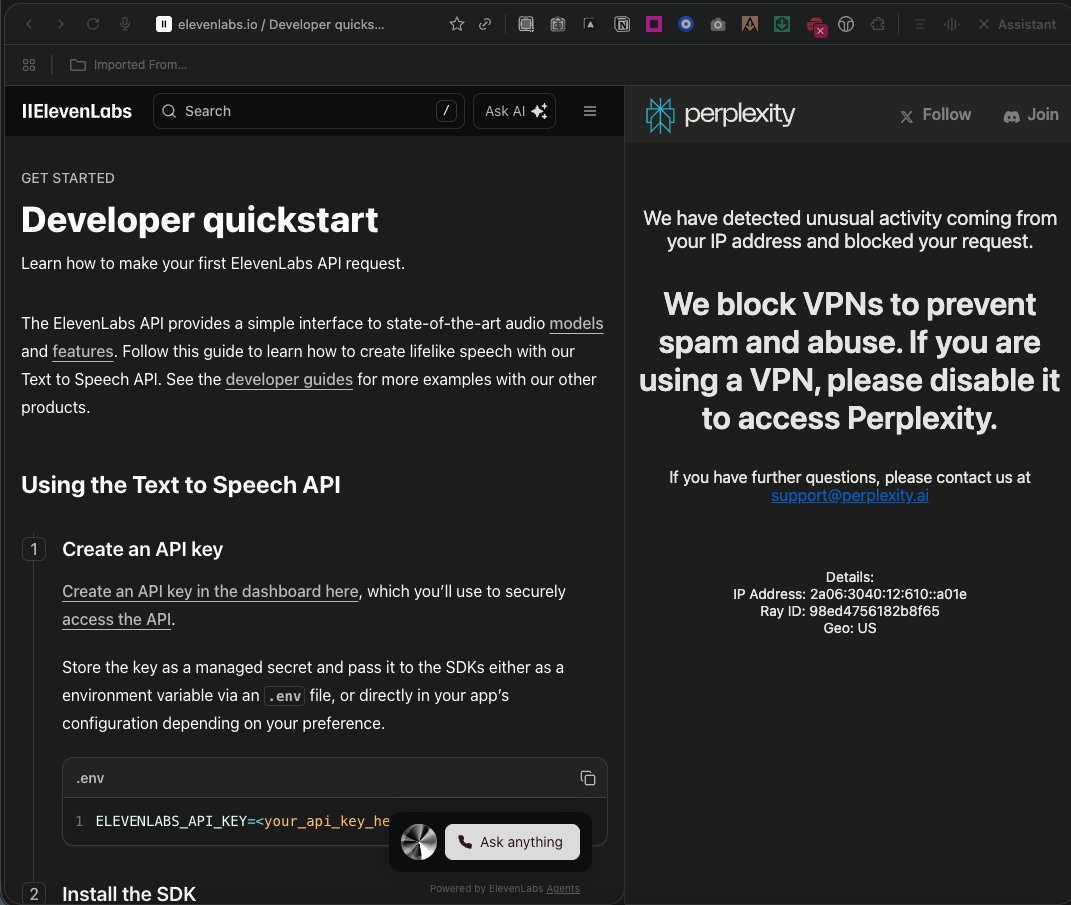Close the Assistant side panel
This screenshot has width=1071, height=905.
pos(984,25)
